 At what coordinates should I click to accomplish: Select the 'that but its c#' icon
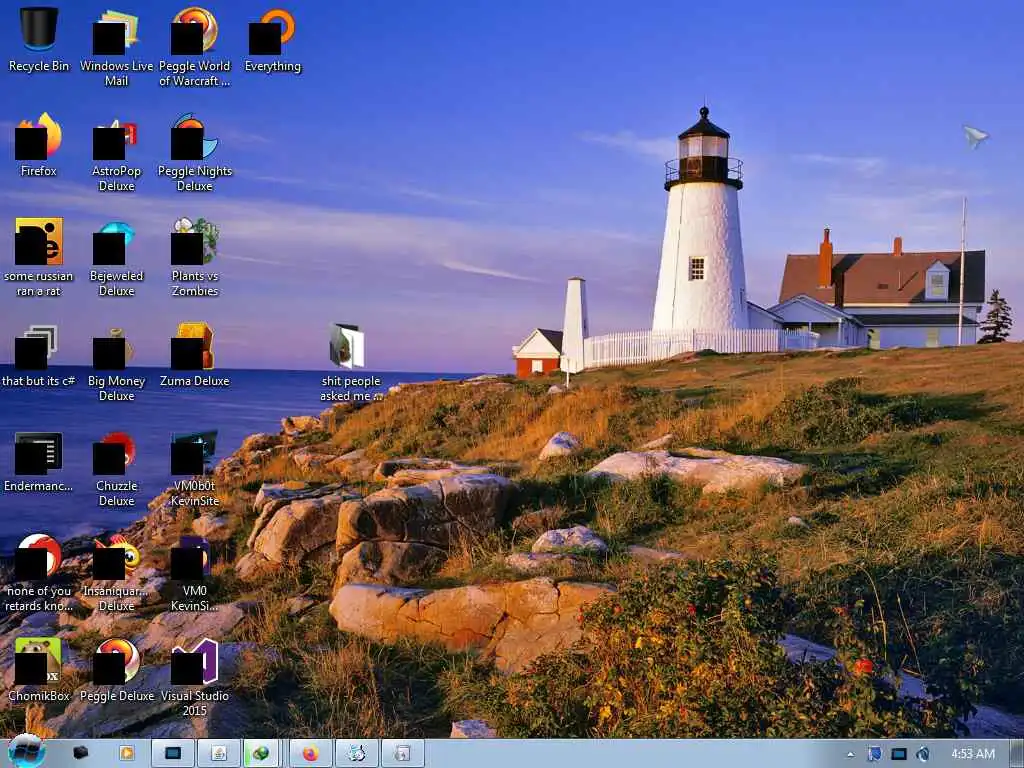pos(37,347)
